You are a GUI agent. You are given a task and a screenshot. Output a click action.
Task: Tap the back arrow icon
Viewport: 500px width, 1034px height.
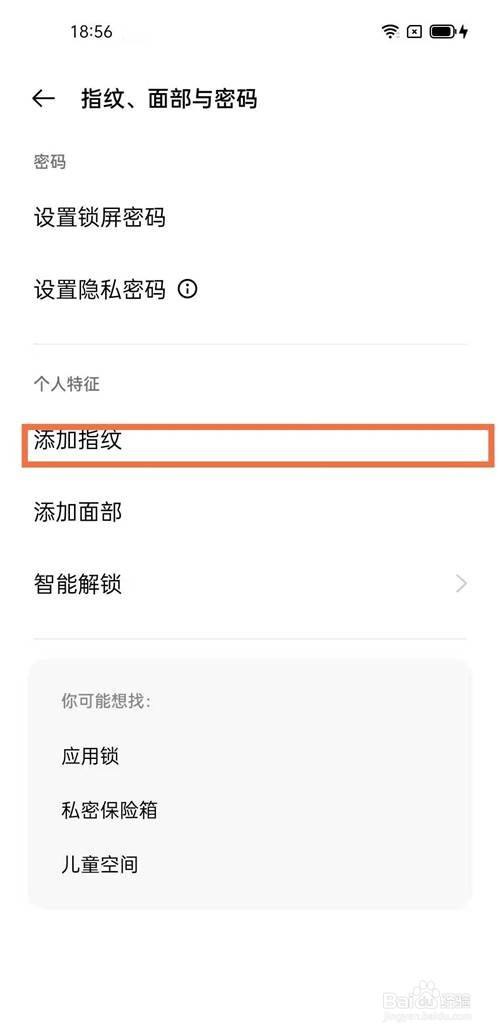tap(44, 99)
